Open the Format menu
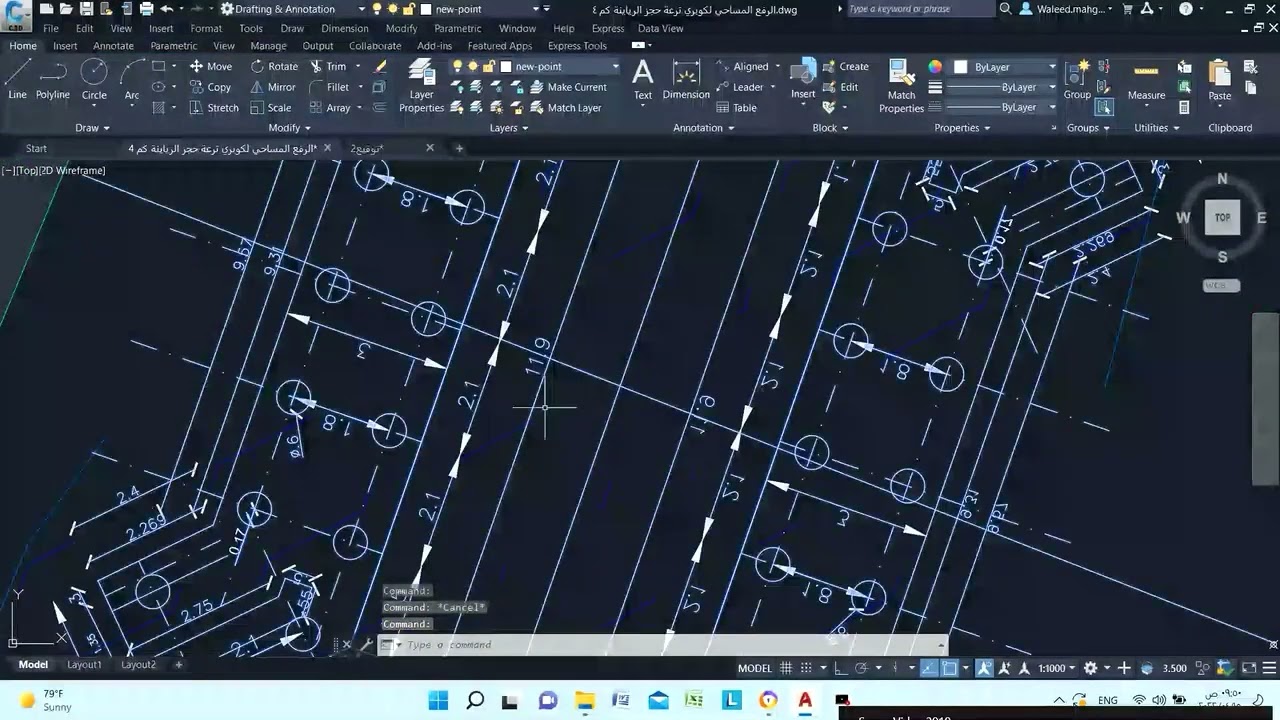The image size is (1280, 720). [206, 28]
